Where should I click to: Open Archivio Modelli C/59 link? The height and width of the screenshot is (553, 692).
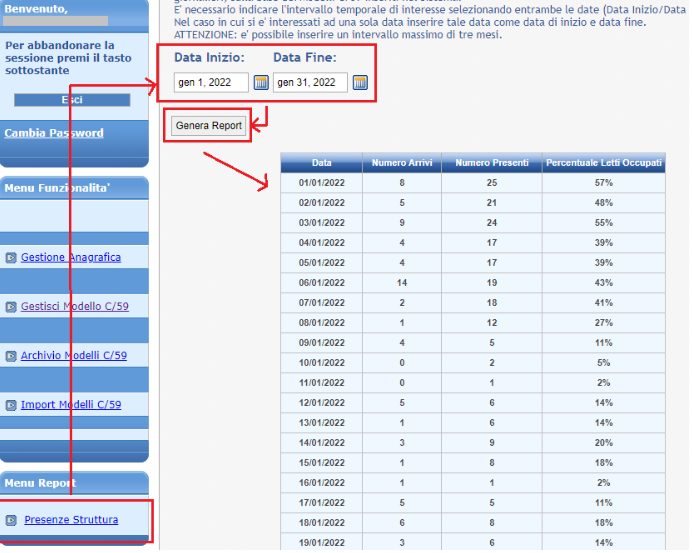[74, 355]
